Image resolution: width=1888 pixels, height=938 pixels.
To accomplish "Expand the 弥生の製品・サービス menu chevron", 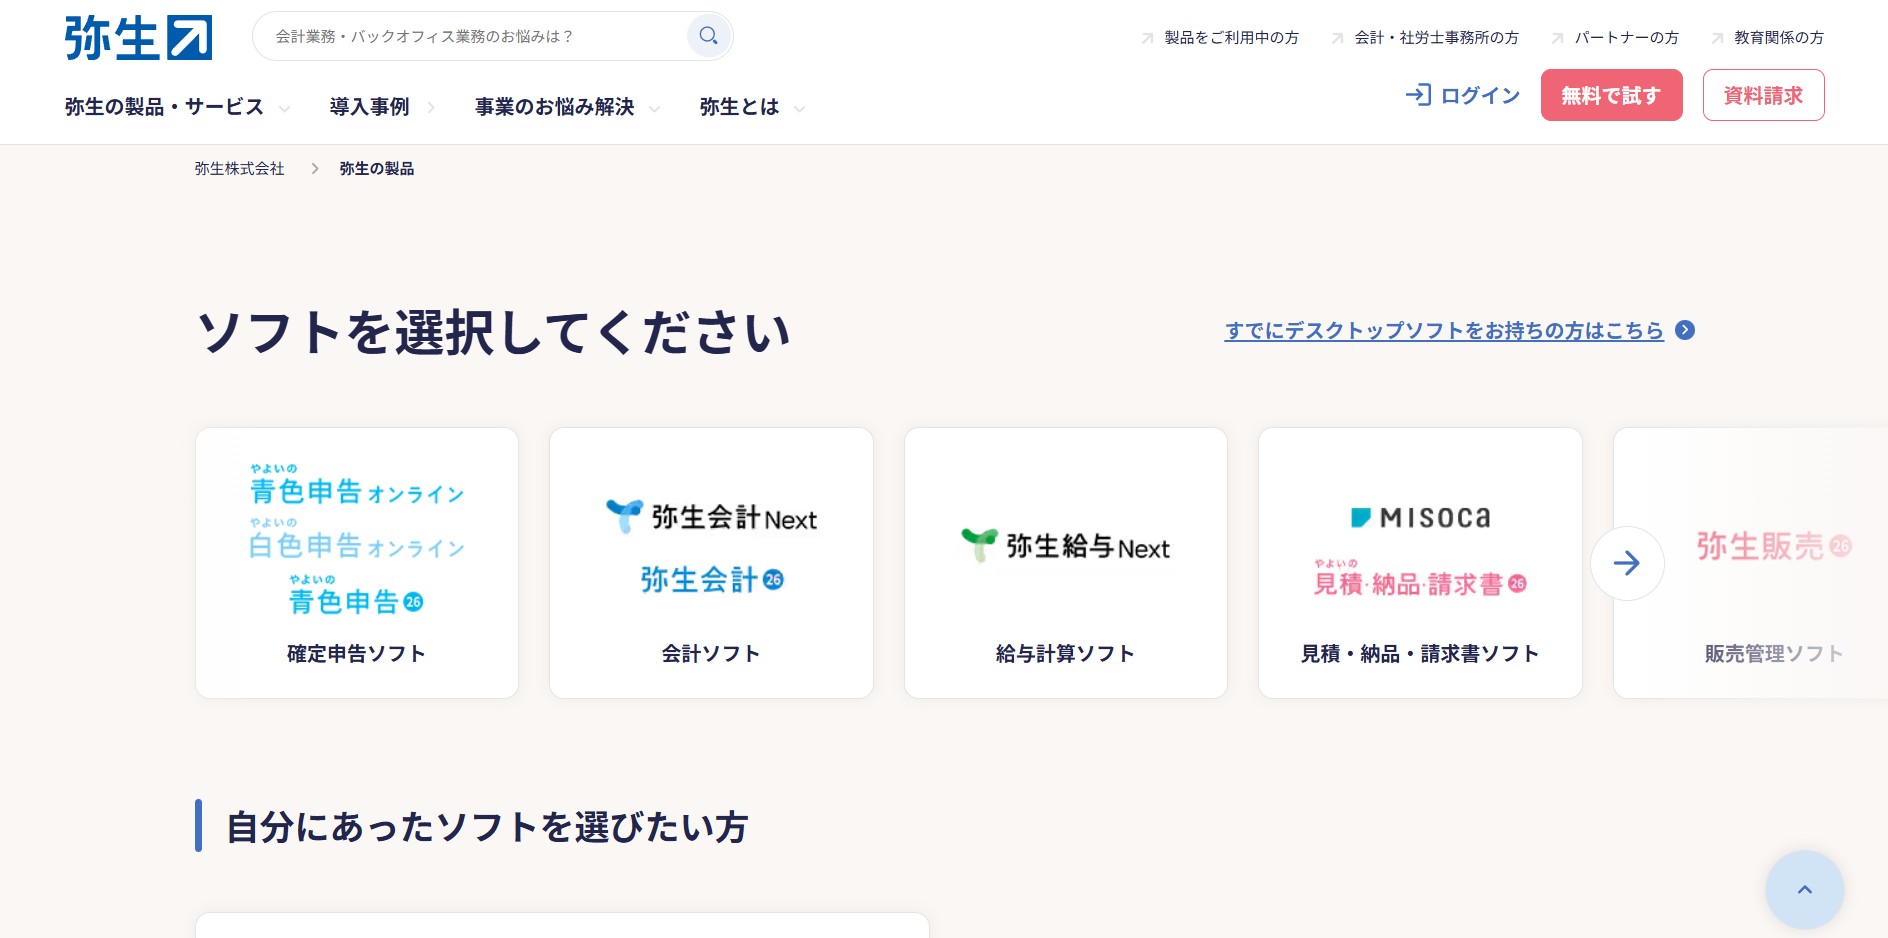I will [x=285, y=108].
